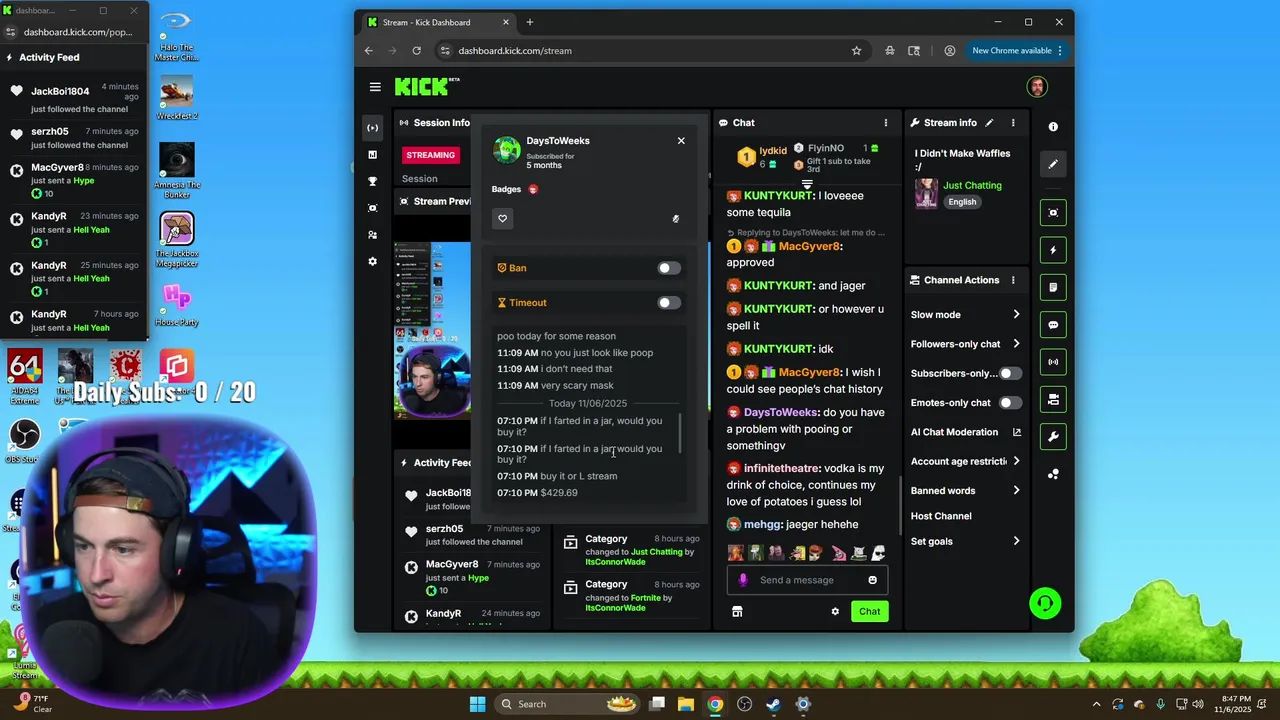Click Host Channel action

[x=941, y=516]
